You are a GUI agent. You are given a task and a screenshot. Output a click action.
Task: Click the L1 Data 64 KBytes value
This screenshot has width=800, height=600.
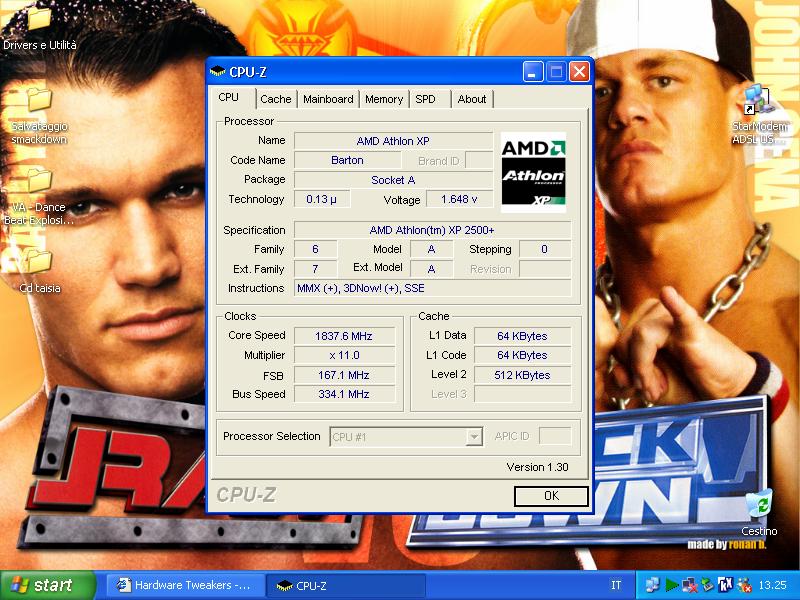[522, 336]
